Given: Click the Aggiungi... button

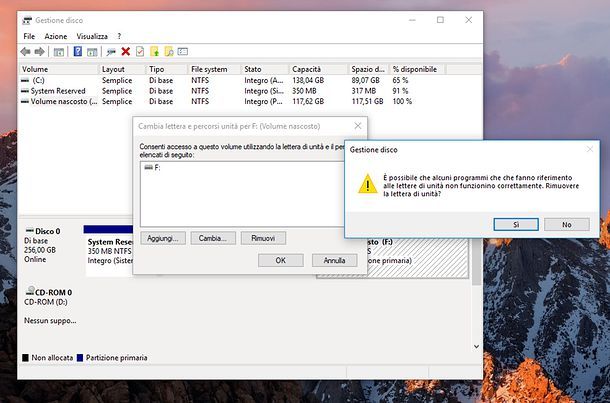Looking at the screenshot, I should point(163,238).
